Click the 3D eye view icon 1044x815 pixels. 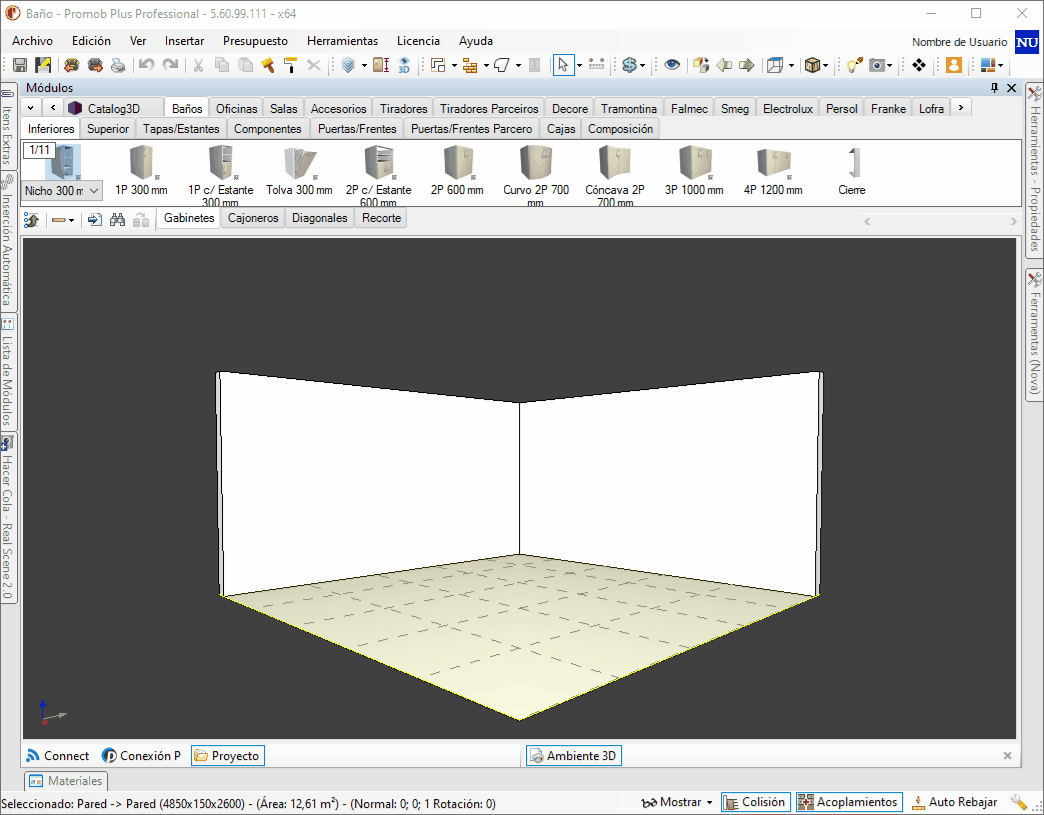404,65
